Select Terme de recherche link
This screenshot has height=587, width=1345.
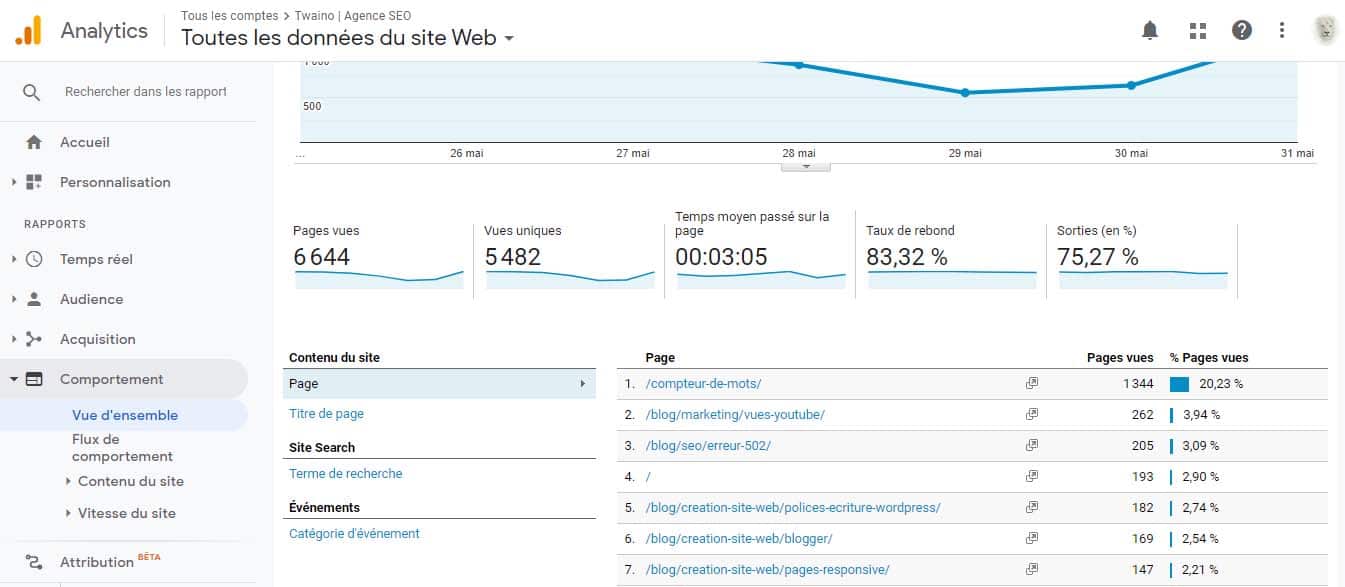click(345, 473)
